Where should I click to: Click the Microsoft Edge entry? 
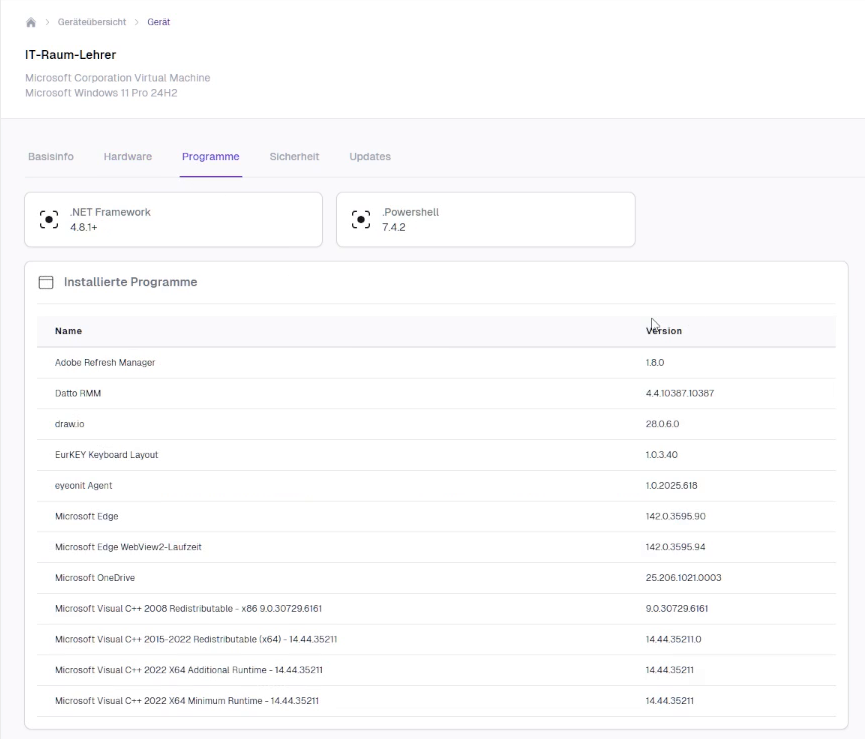coord(86,517)
